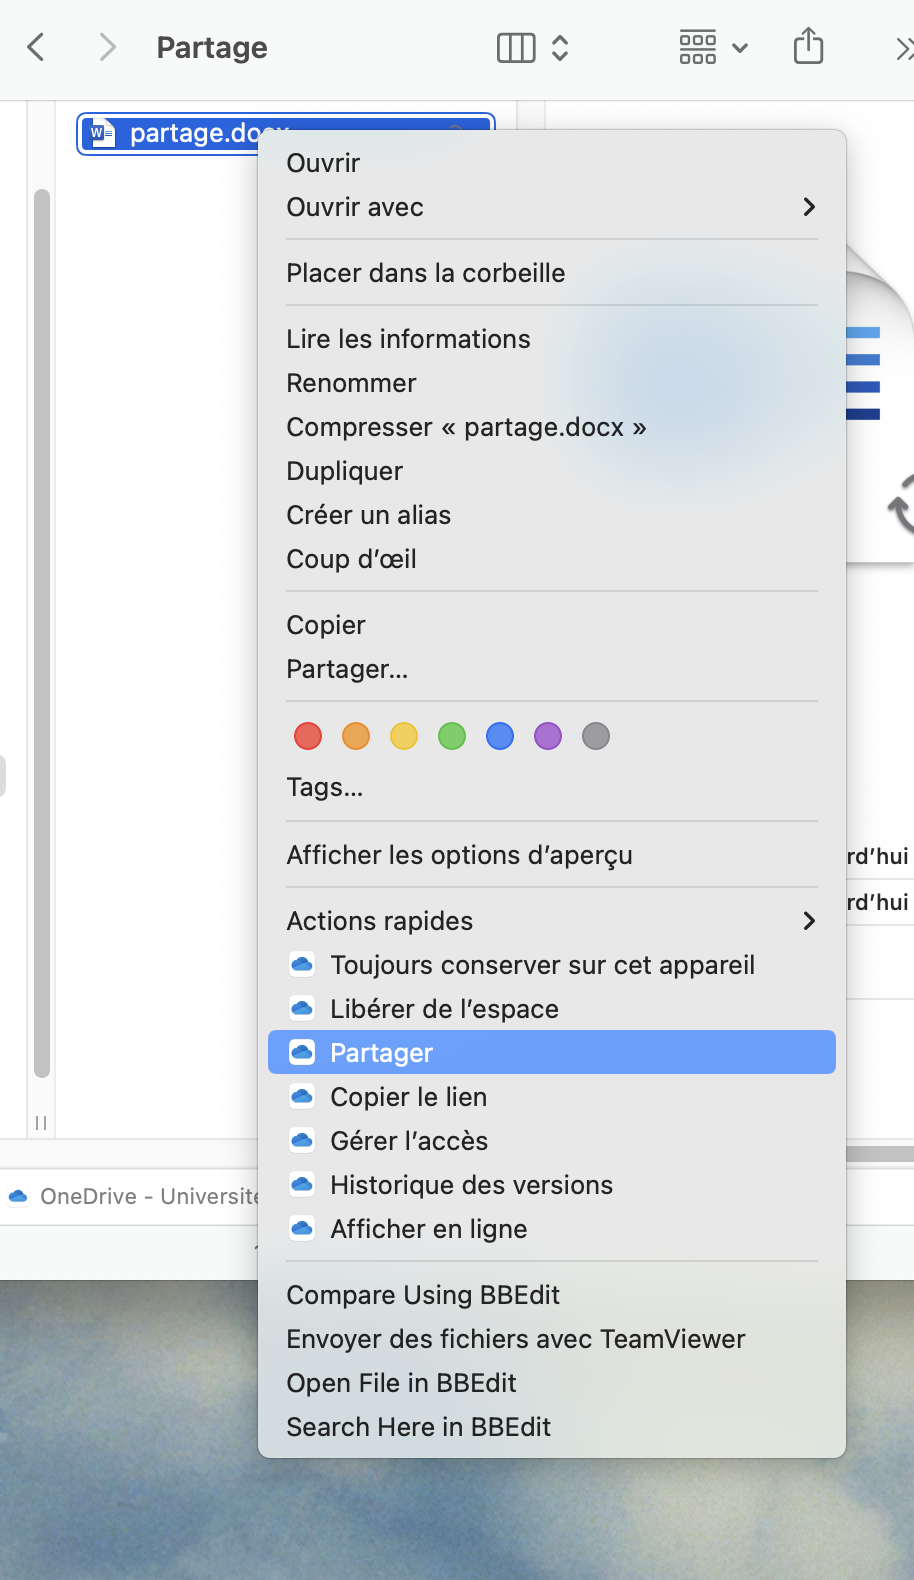Click the share icon in toolbar

pos(808,47)
